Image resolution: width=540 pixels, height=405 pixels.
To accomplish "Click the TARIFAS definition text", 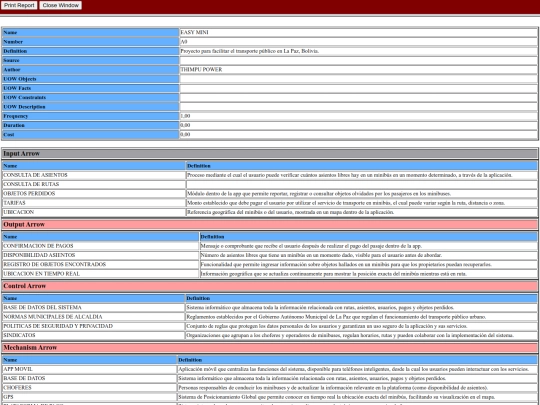I will tap(346, 203).
